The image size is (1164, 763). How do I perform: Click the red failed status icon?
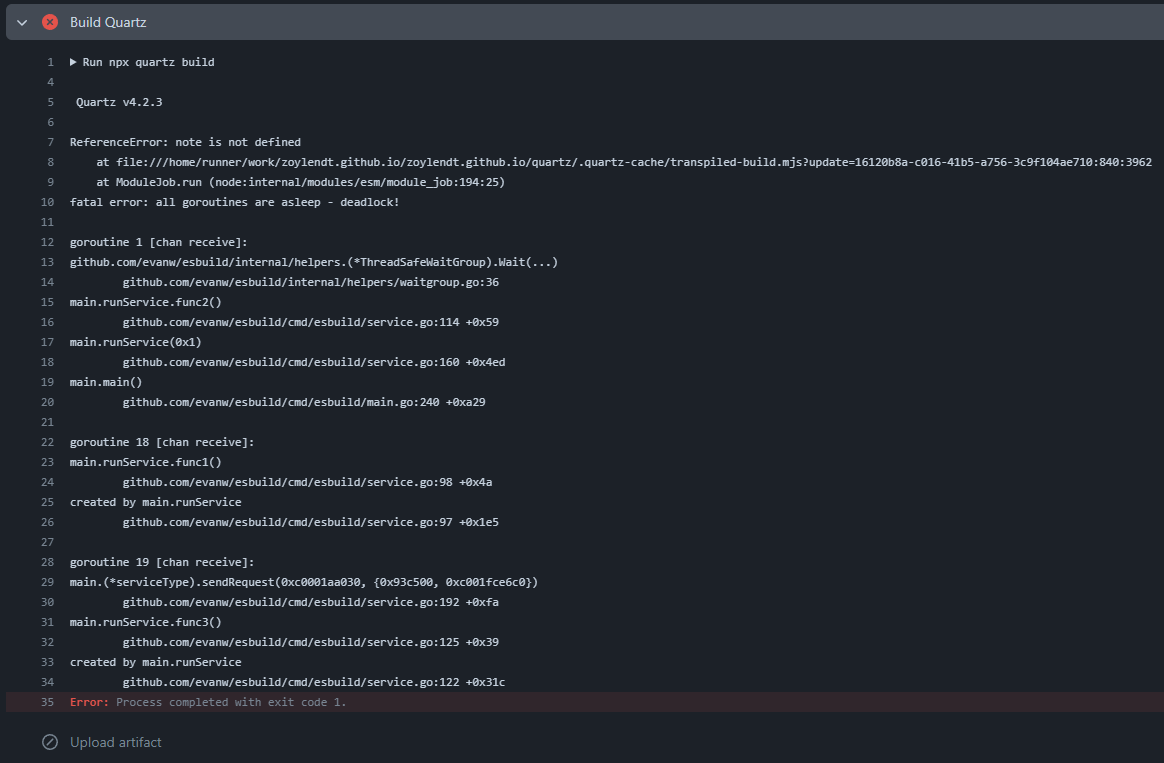[50, 22]
